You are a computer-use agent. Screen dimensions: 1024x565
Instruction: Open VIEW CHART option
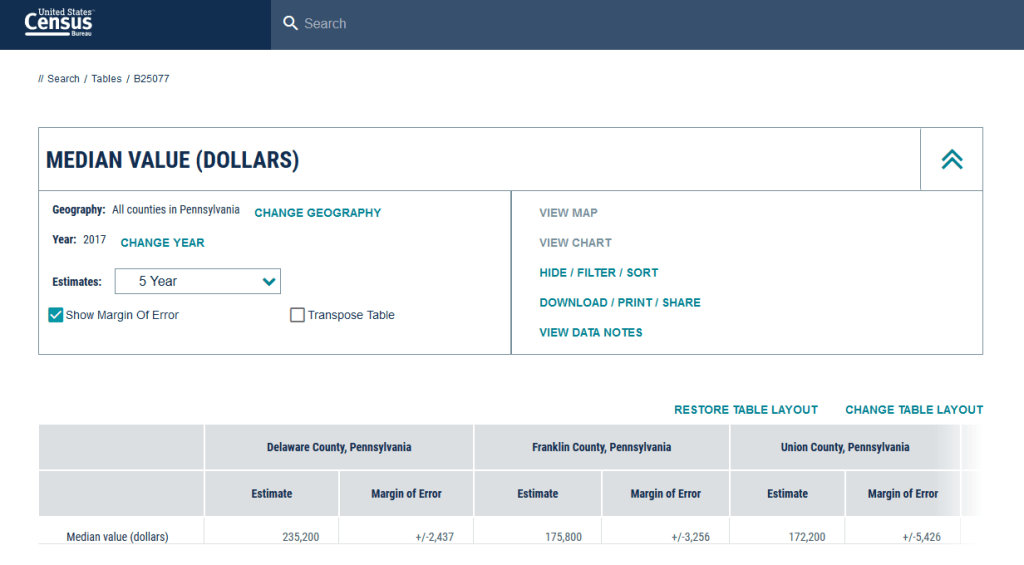(575, 243)
